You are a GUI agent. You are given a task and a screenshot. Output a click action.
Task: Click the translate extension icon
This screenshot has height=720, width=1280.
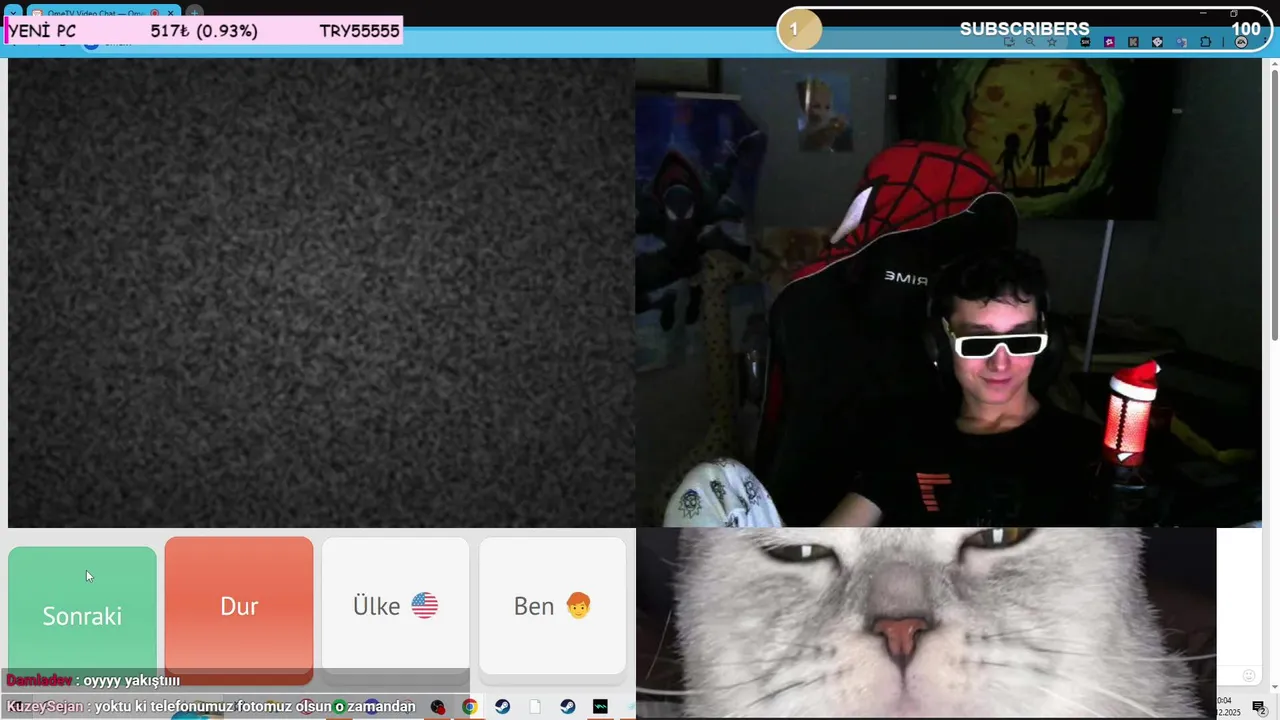tap(1181, 42)
